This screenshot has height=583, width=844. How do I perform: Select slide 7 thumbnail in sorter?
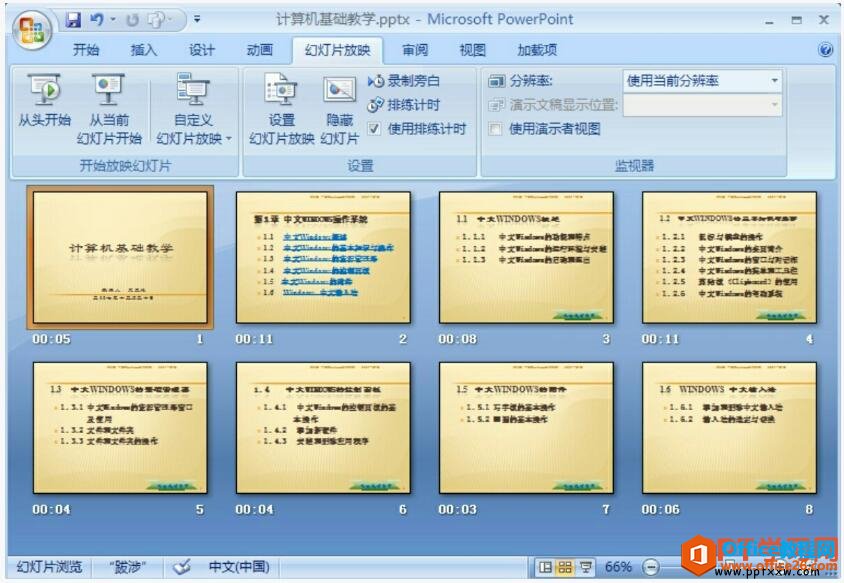[x=526, y=428]
